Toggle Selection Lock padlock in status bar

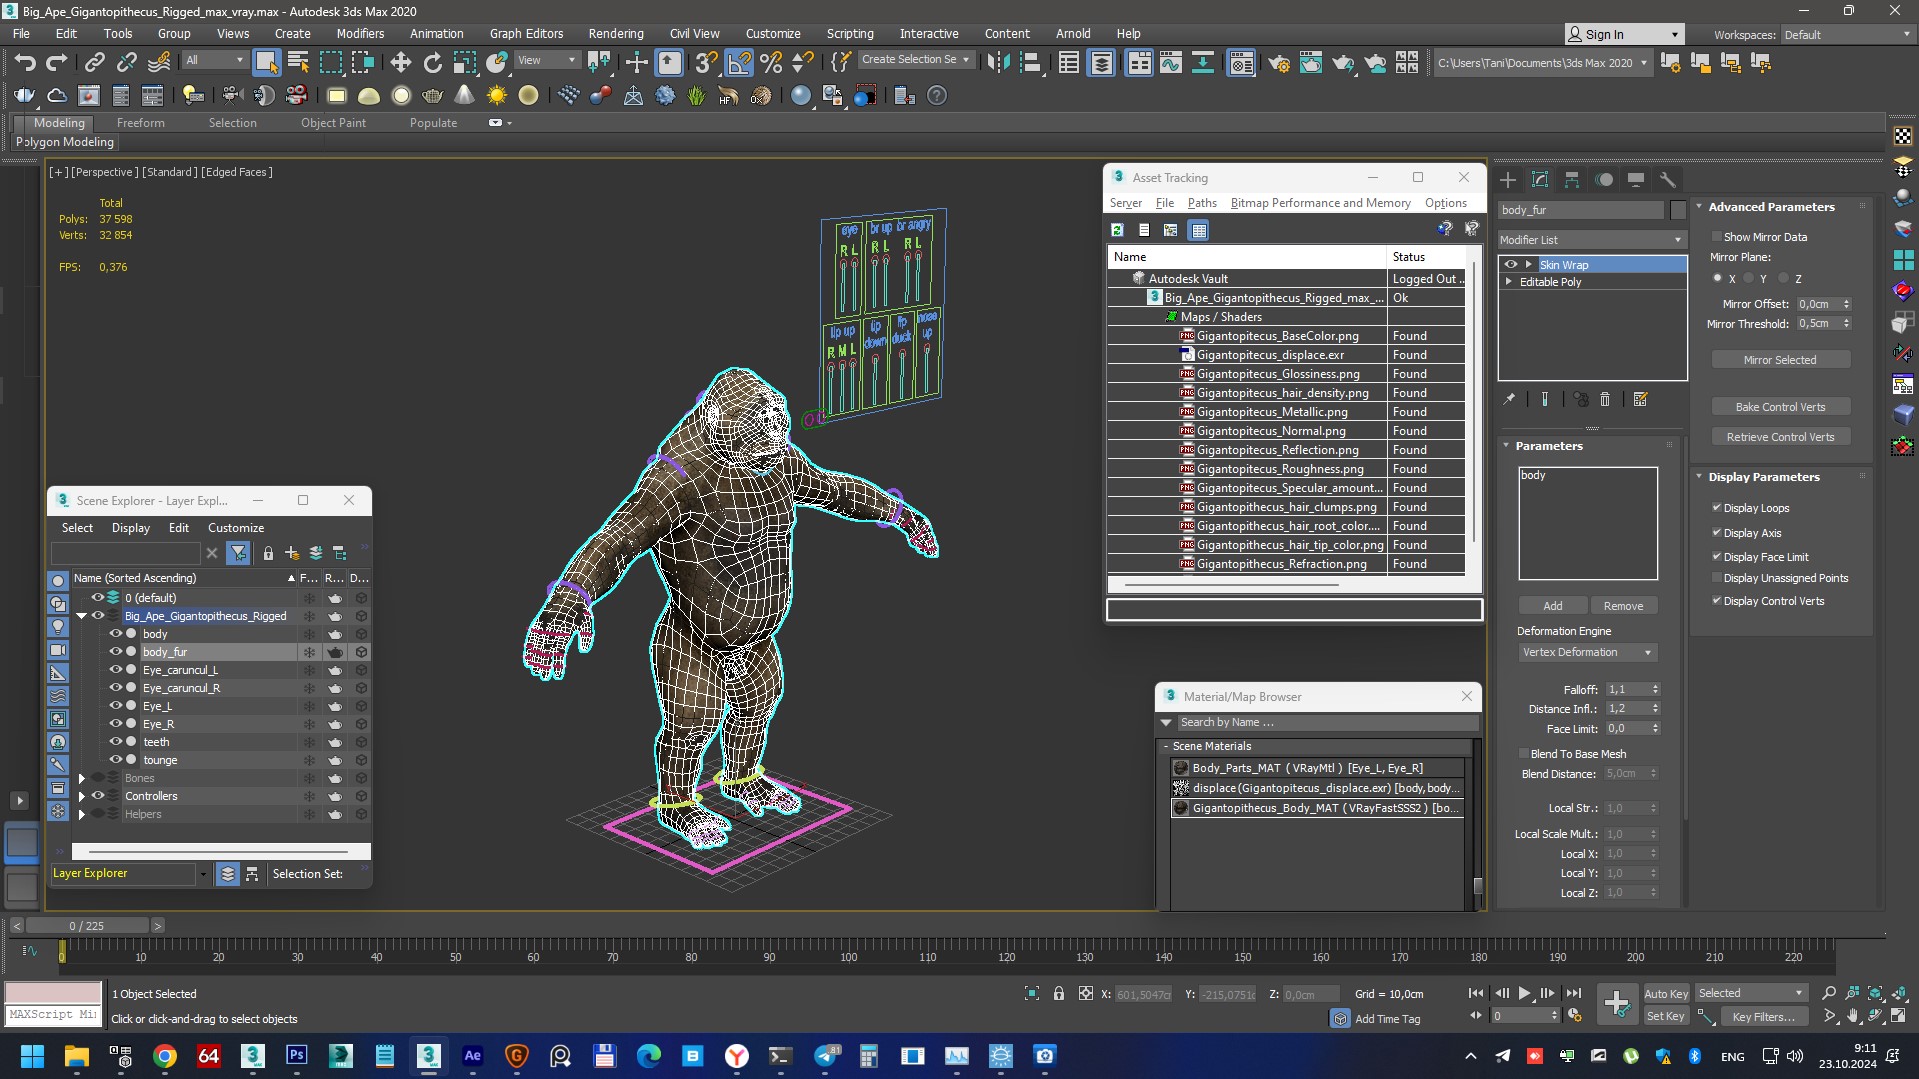pos(1059,993)
